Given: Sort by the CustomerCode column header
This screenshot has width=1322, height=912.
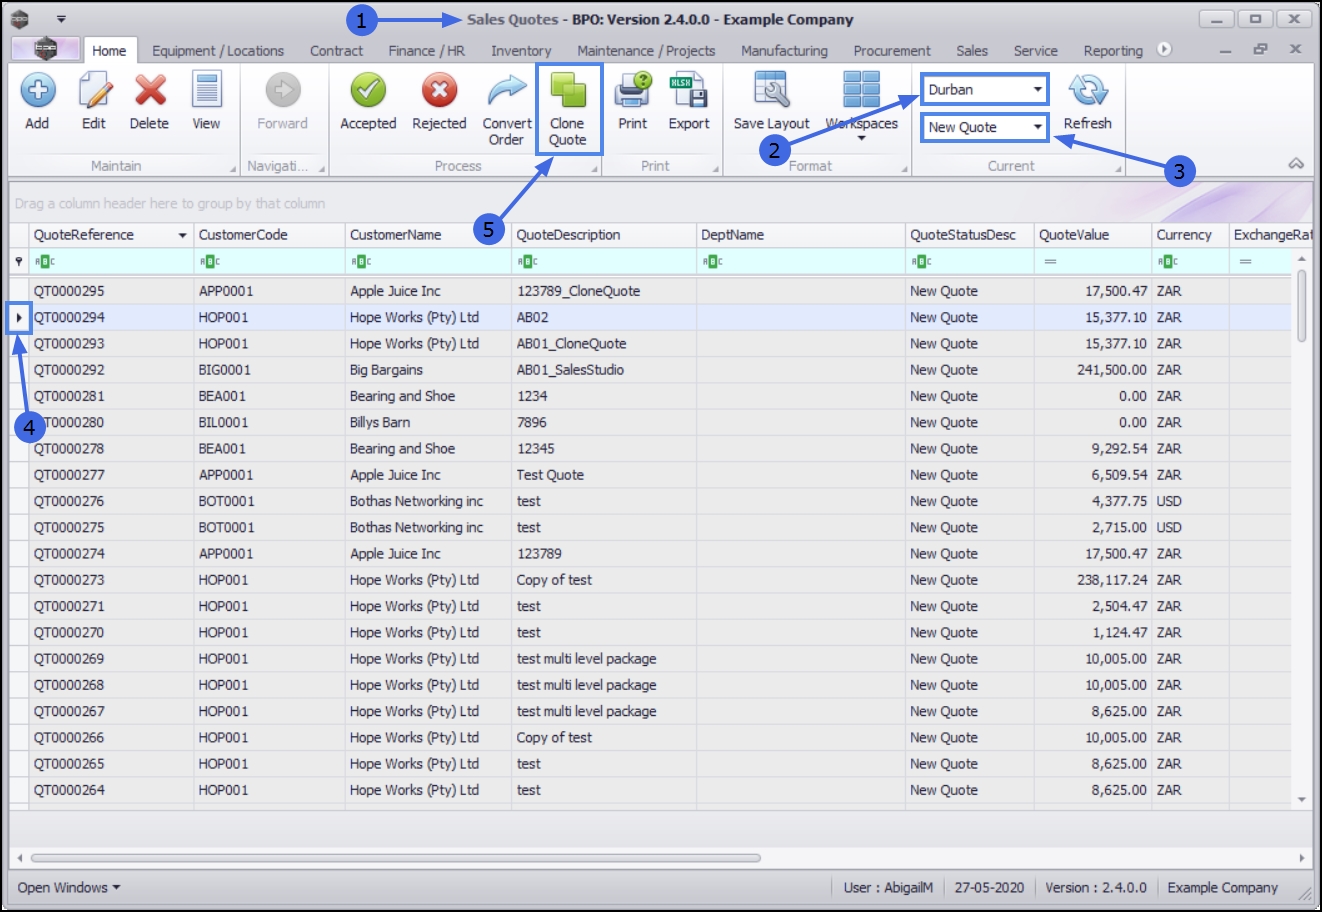Looking at the screenshot, I should (269, 235).
